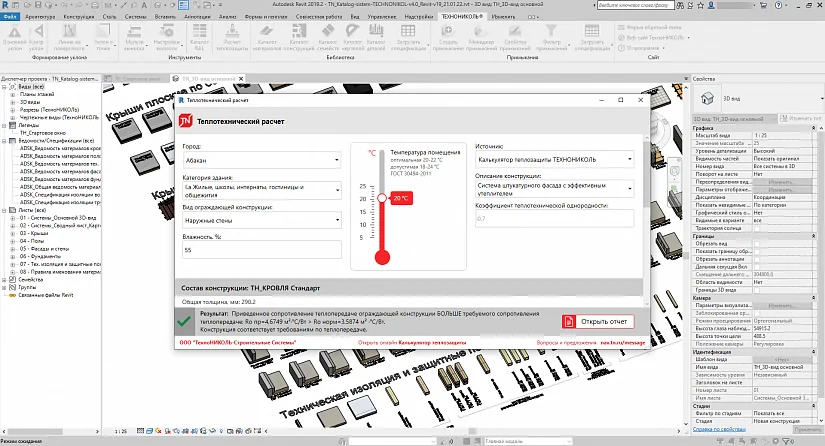Open Вид ограждающей конструкции dropdown
This screenshot has width=825, height=446.
coord(262,220)
